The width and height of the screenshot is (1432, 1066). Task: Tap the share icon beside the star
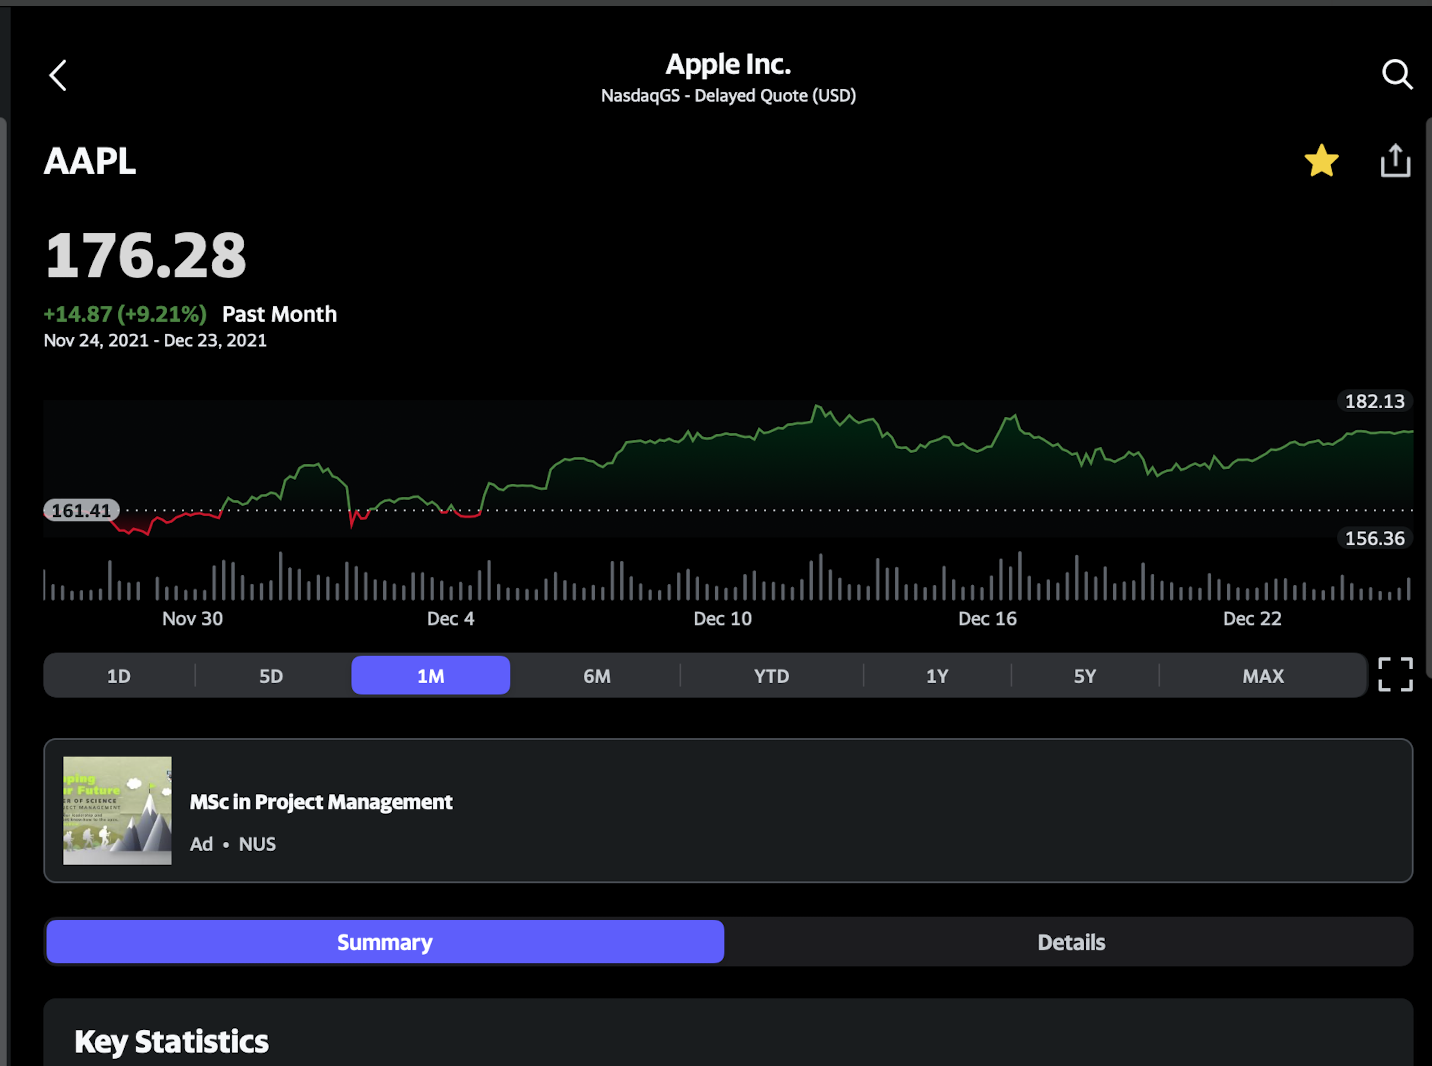click(1395, 160)
